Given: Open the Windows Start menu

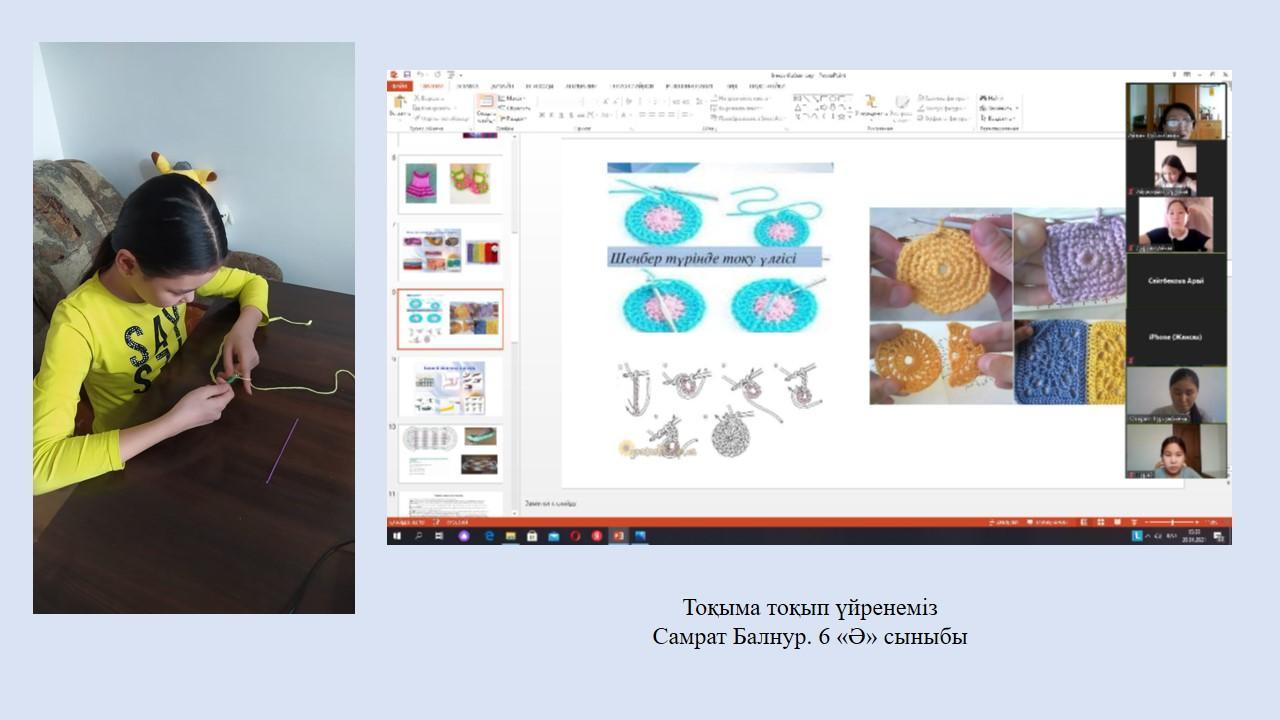Looking at the screenshot, I should 396,536.
